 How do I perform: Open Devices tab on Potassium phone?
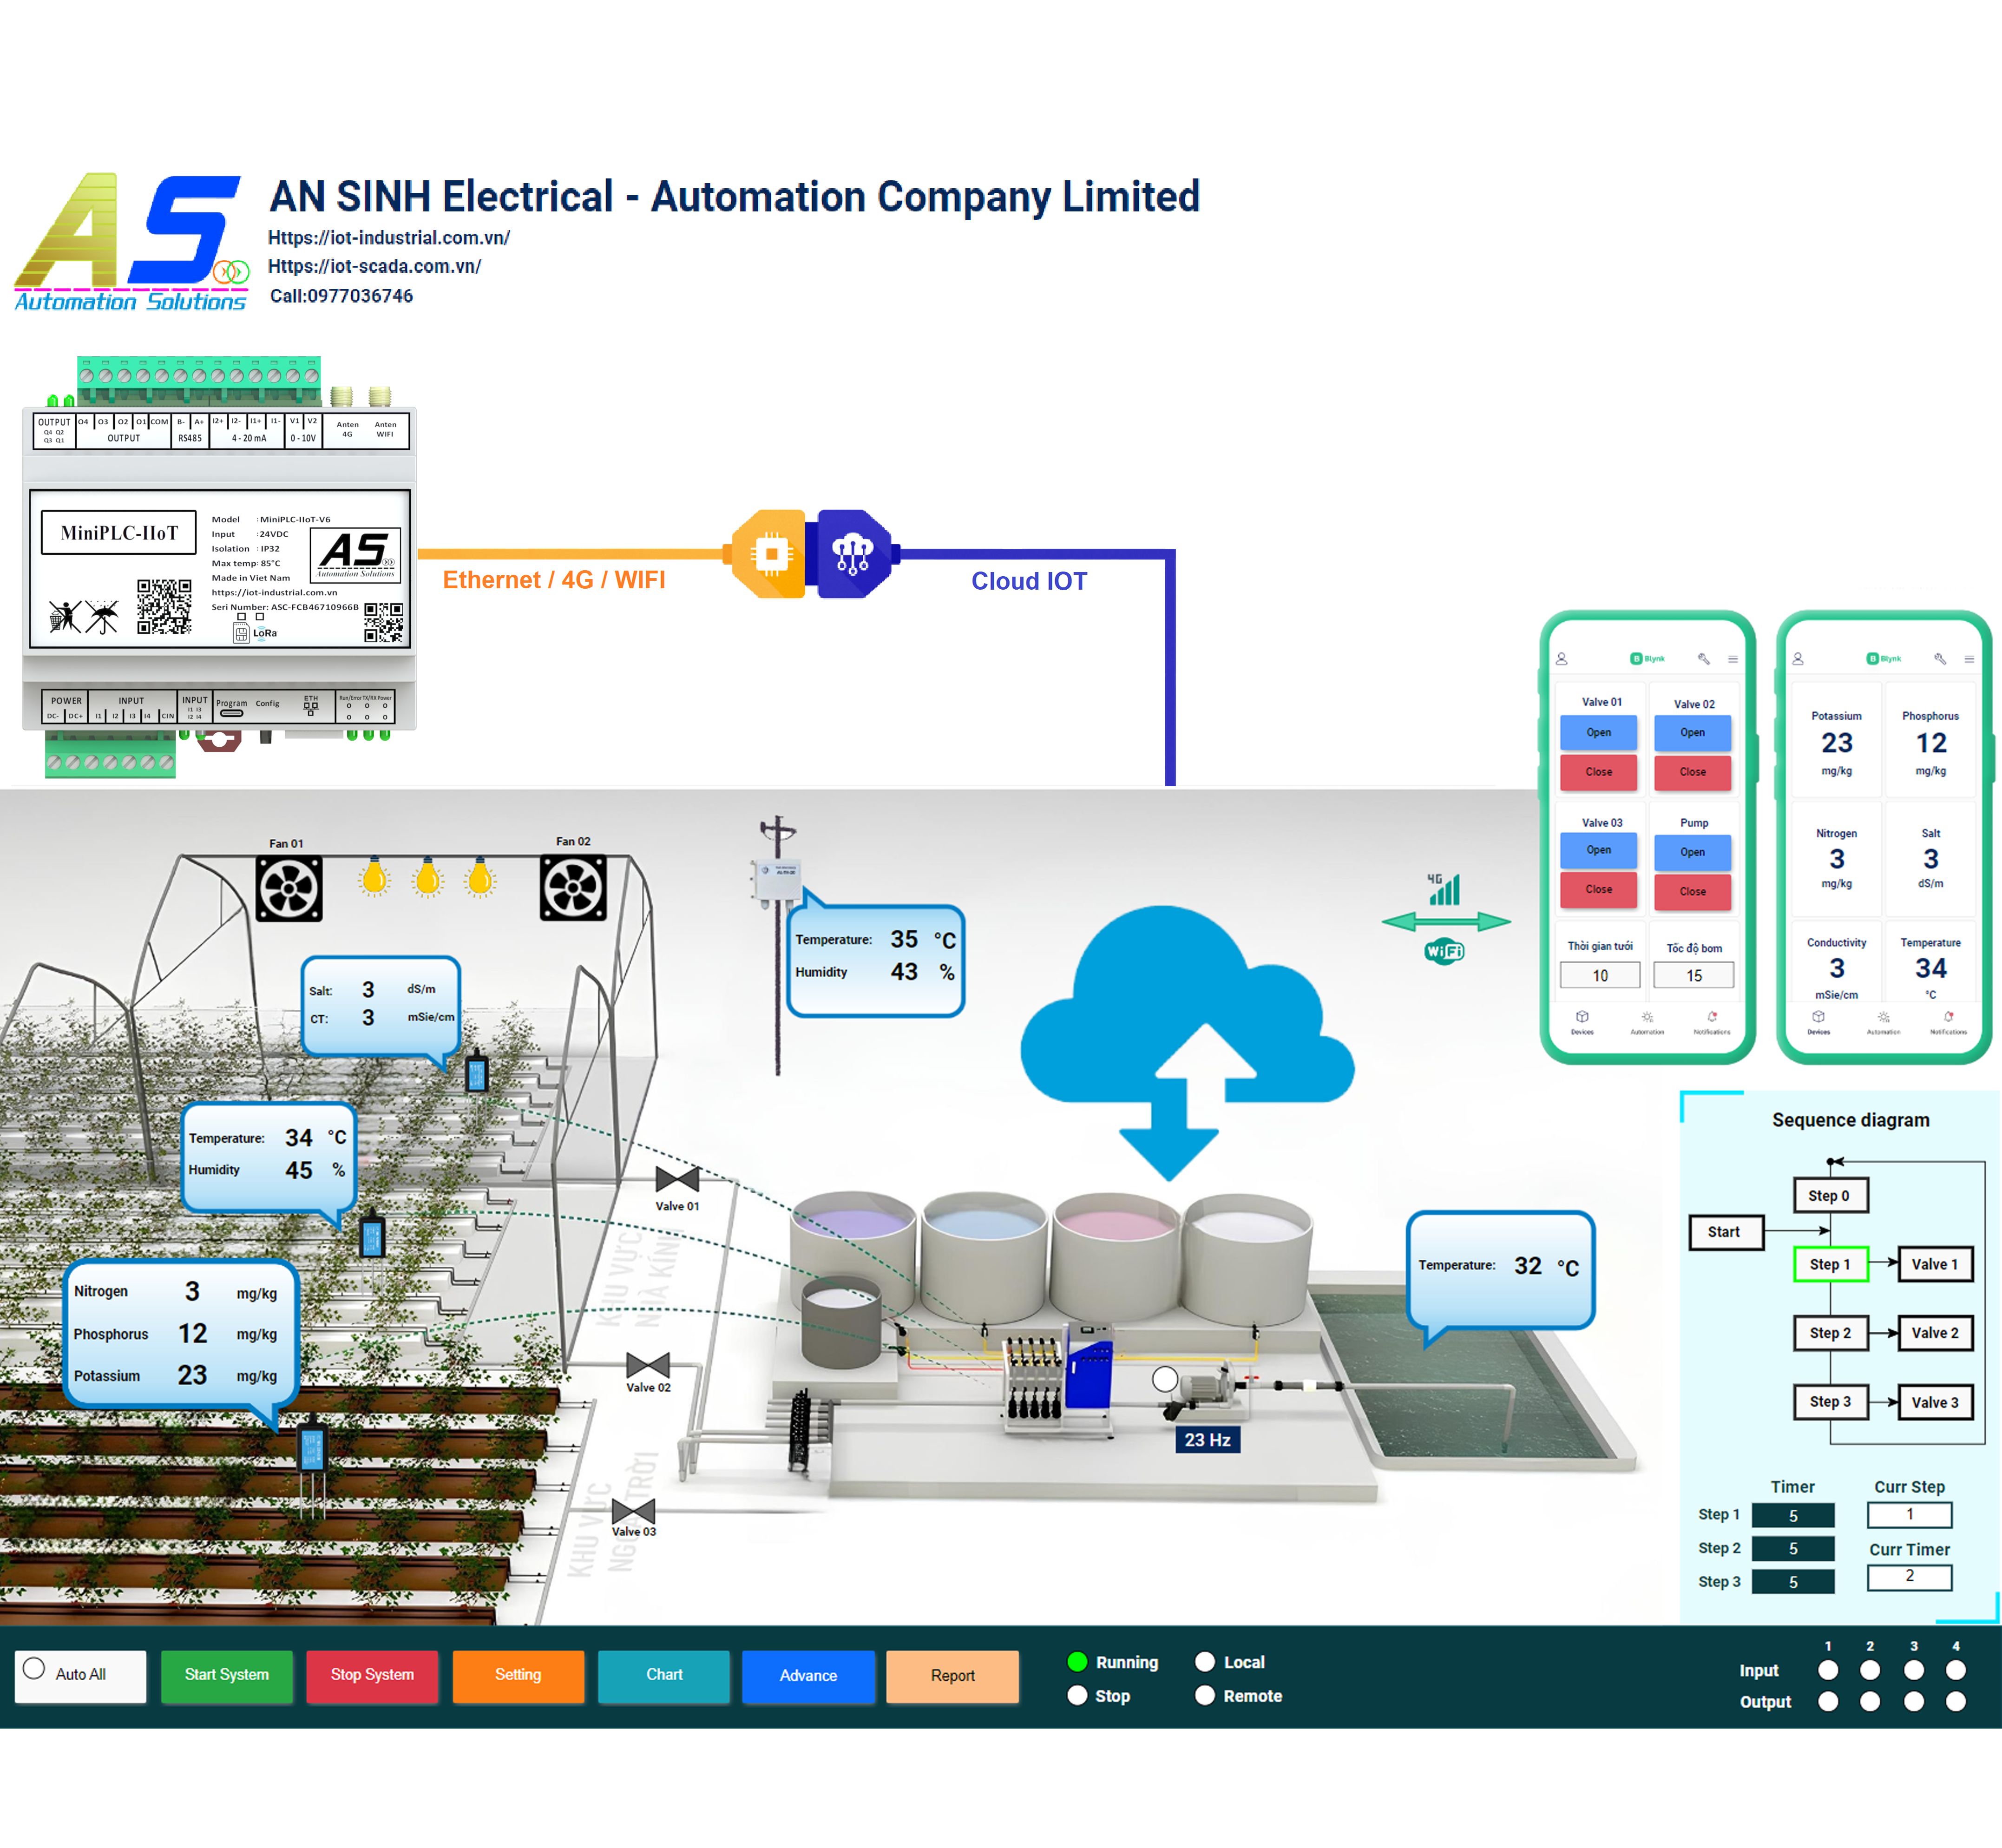(1818, 1022)
